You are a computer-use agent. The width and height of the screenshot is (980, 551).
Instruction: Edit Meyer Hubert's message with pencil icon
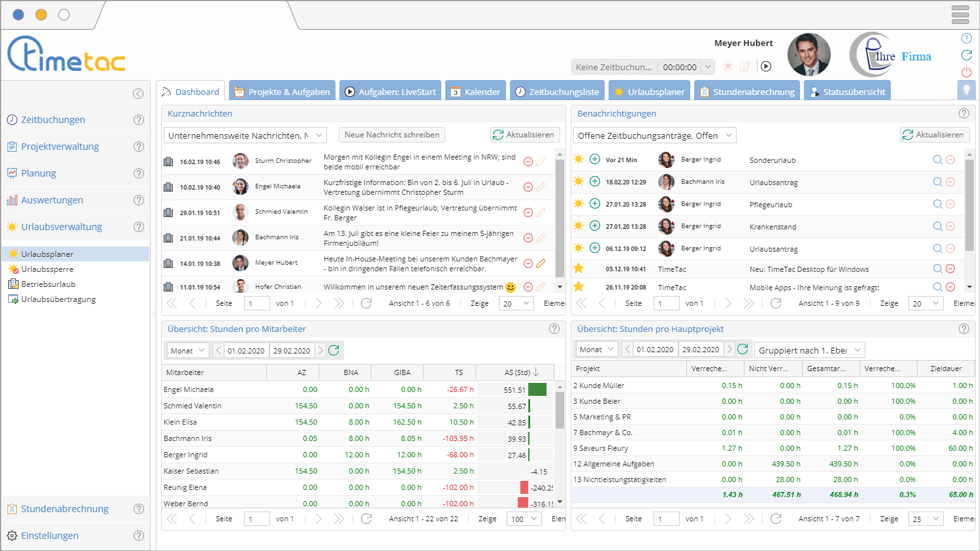(x=541, y=264)
